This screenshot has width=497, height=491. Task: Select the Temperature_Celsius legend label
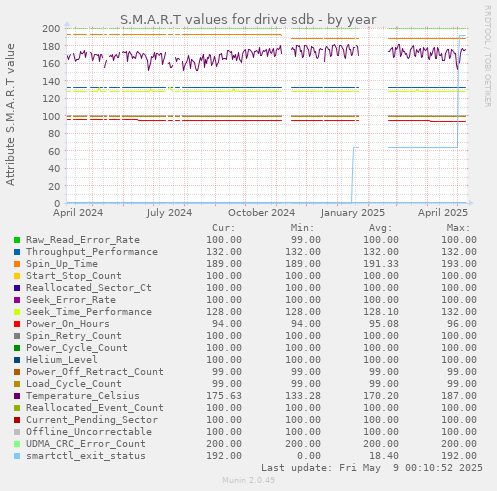[83, 396]
